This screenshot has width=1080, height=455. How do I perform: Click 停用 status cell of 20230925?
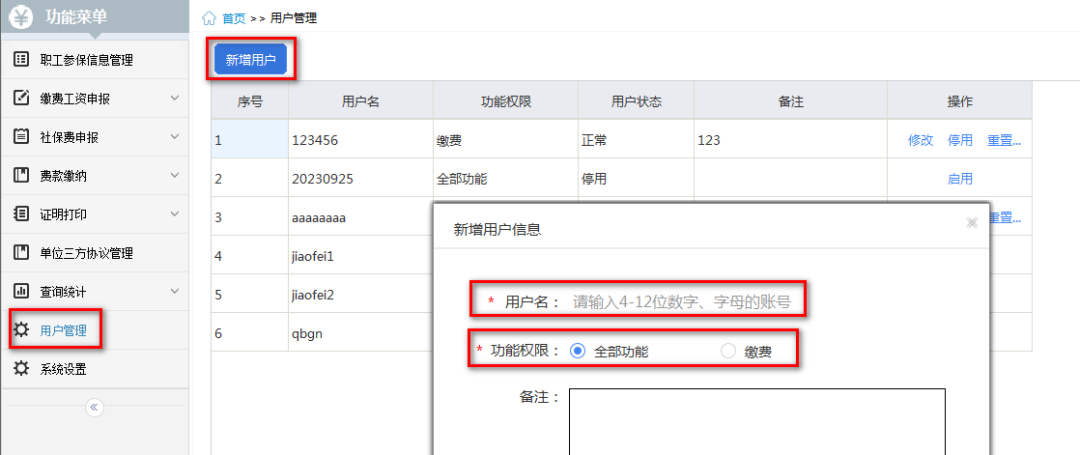636,179
